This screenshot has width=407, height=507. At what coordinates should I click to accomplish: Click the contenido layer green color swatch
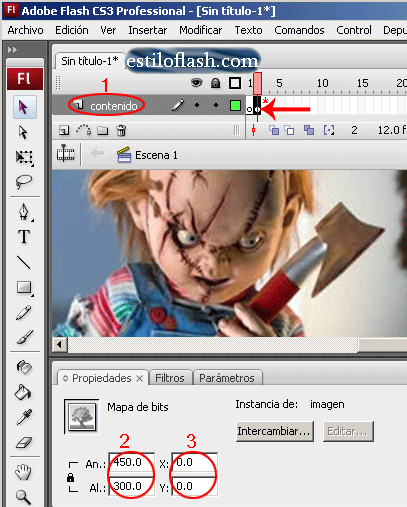pos(235,106)
